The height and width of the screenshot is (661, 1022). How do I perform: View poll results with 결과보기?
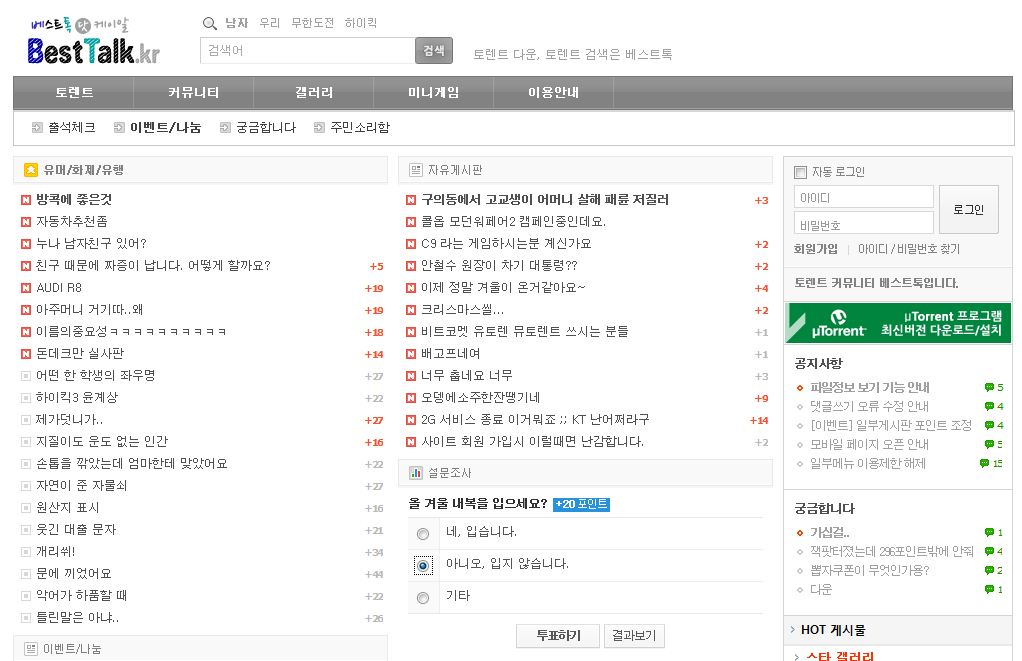pos(634,636)
